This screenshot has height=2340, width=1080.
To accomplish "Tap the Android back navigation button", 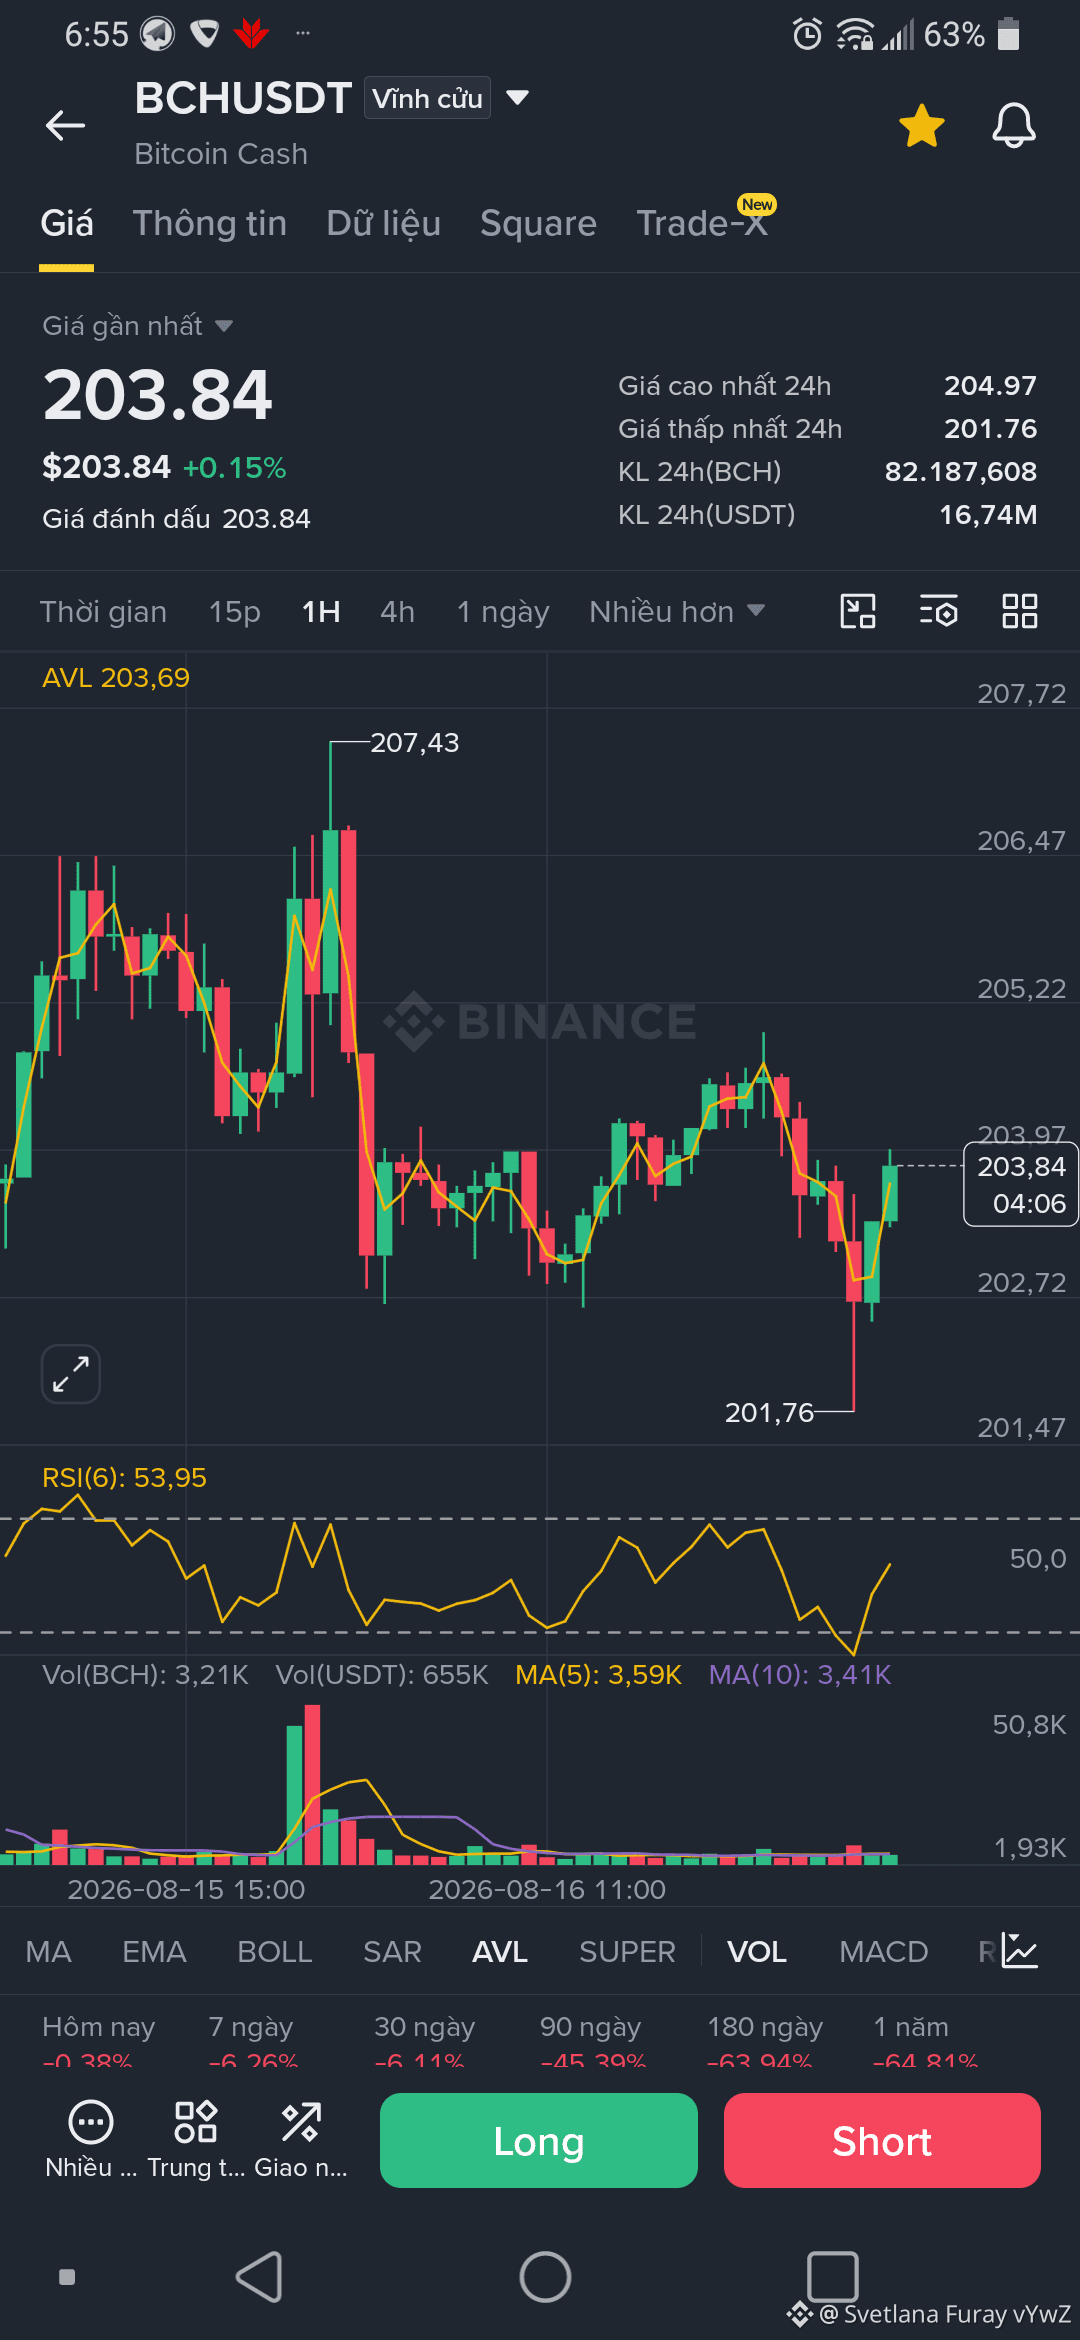I will 260,2277.
